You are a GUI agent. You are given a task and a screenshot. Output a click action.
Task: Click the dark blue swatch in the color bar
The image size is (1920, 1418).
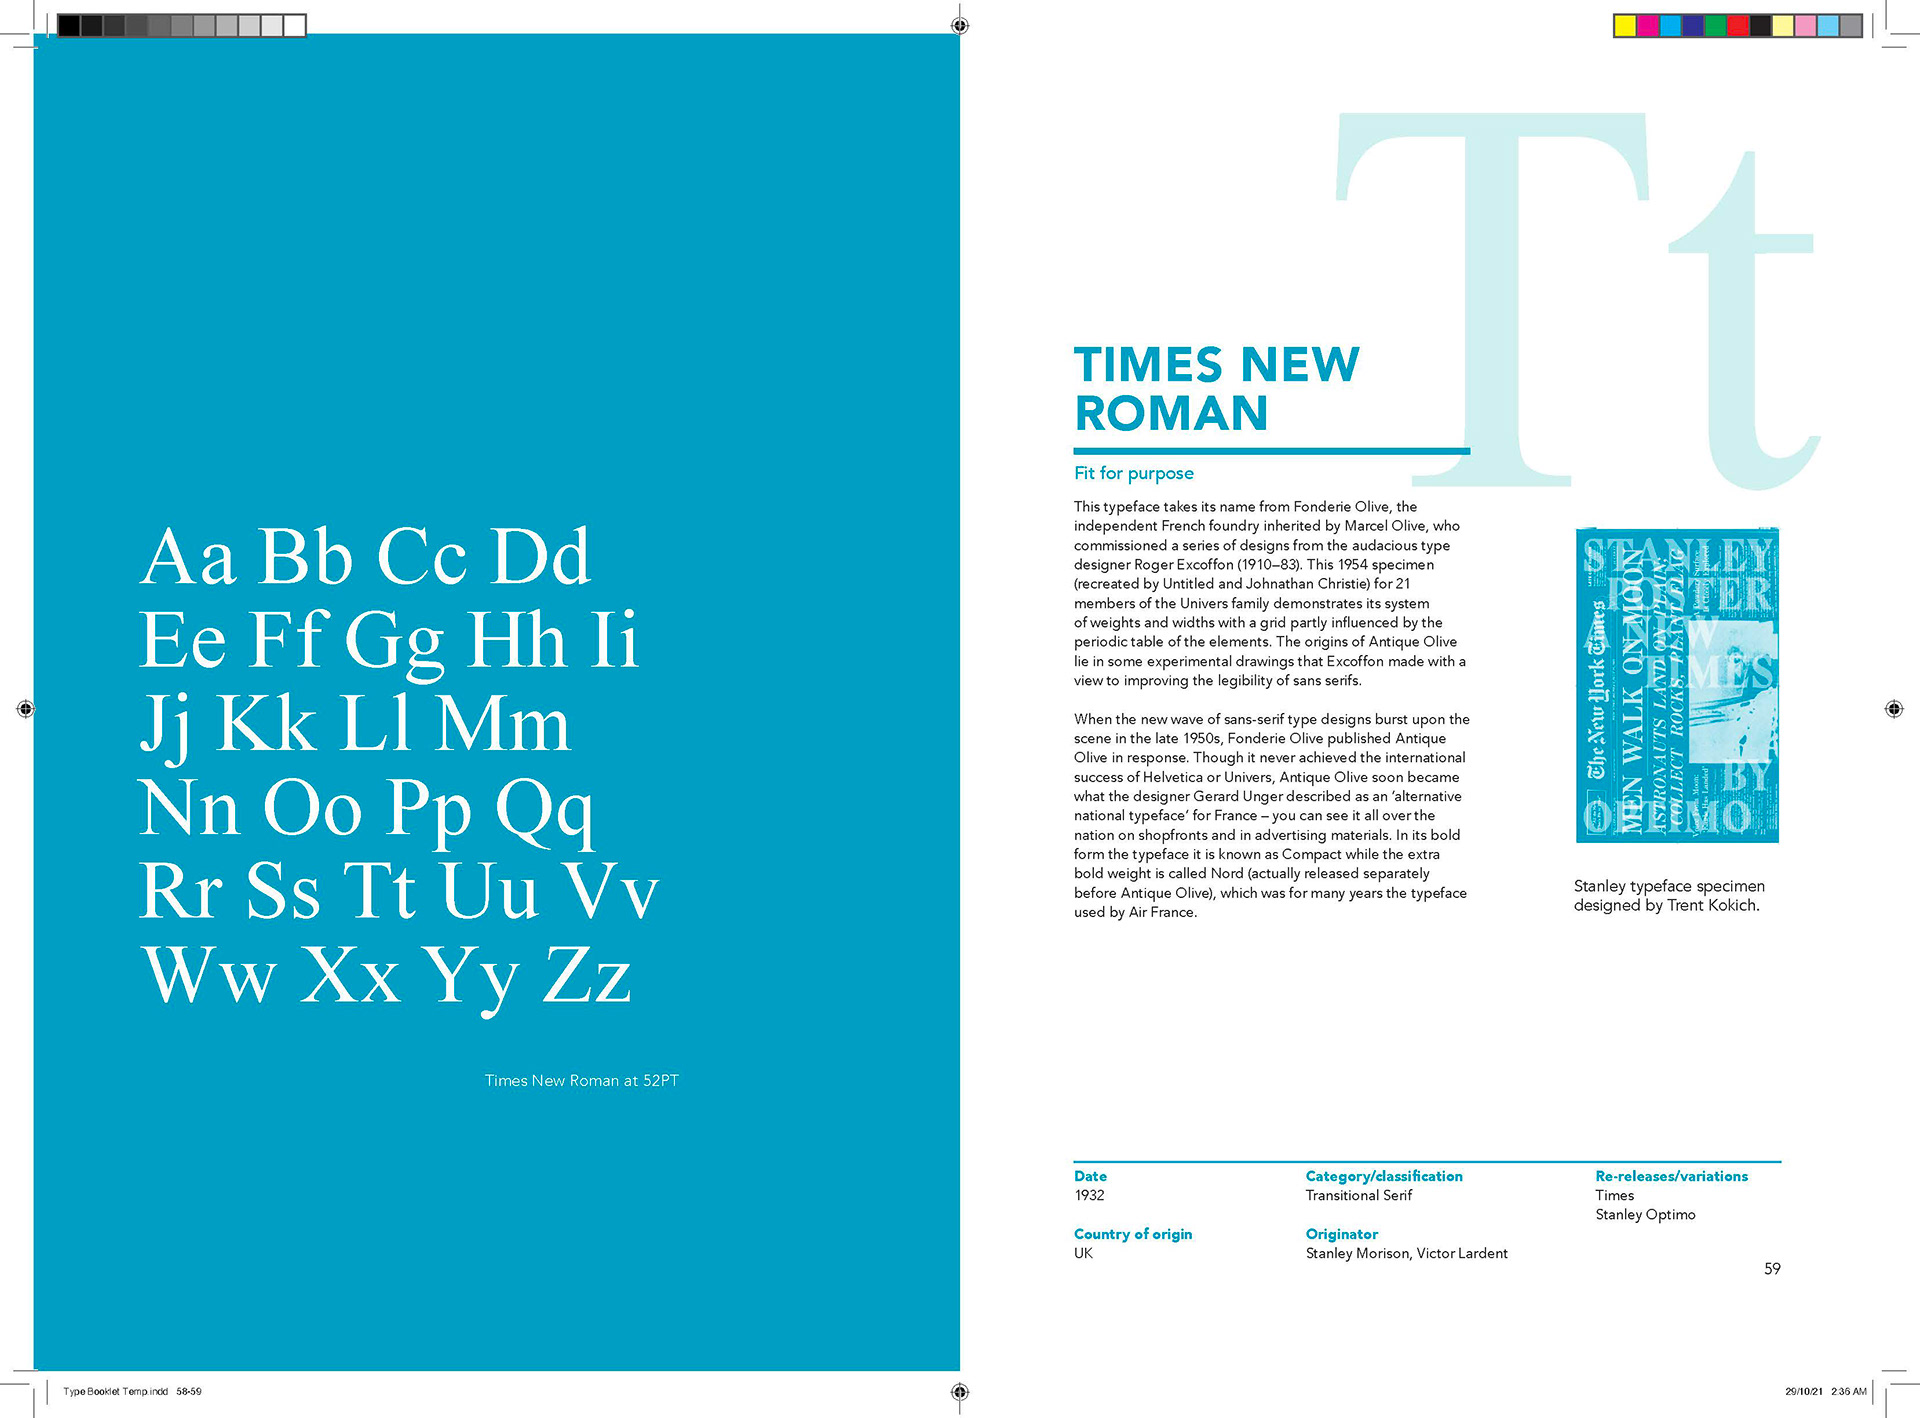pos(1693,26)
